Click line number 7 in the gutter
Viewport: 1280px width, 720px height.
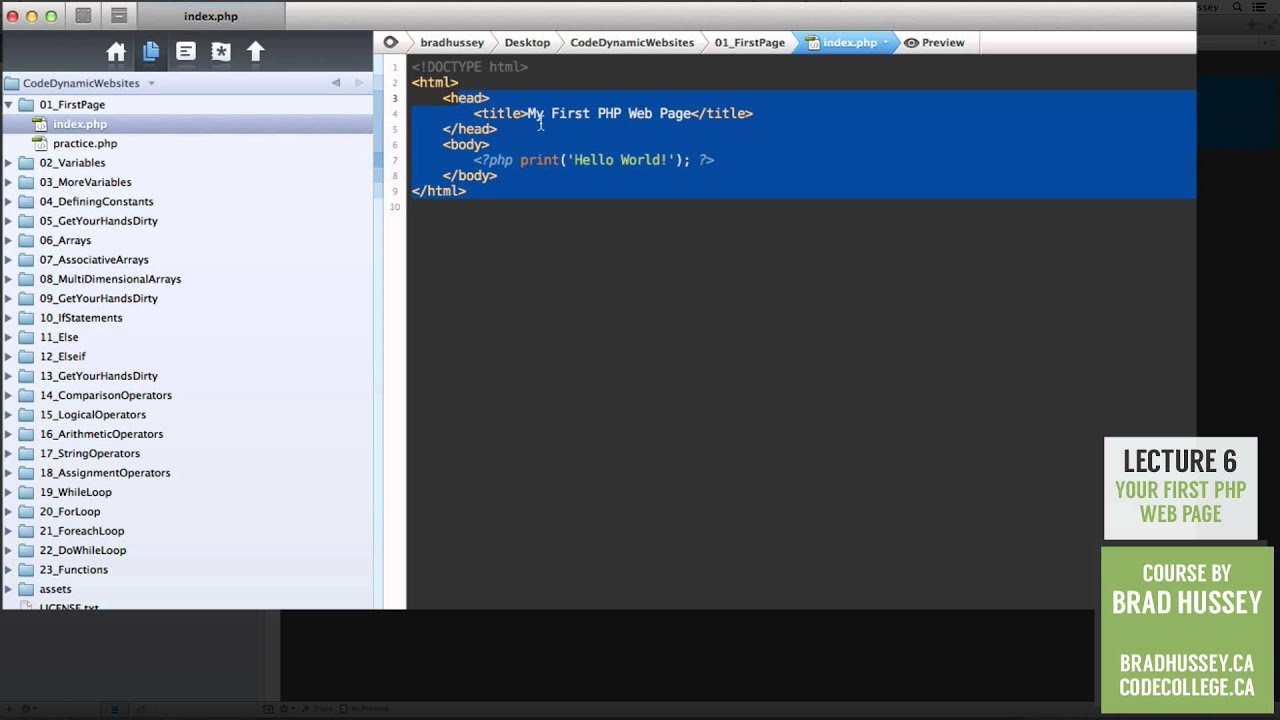[395, 161]
